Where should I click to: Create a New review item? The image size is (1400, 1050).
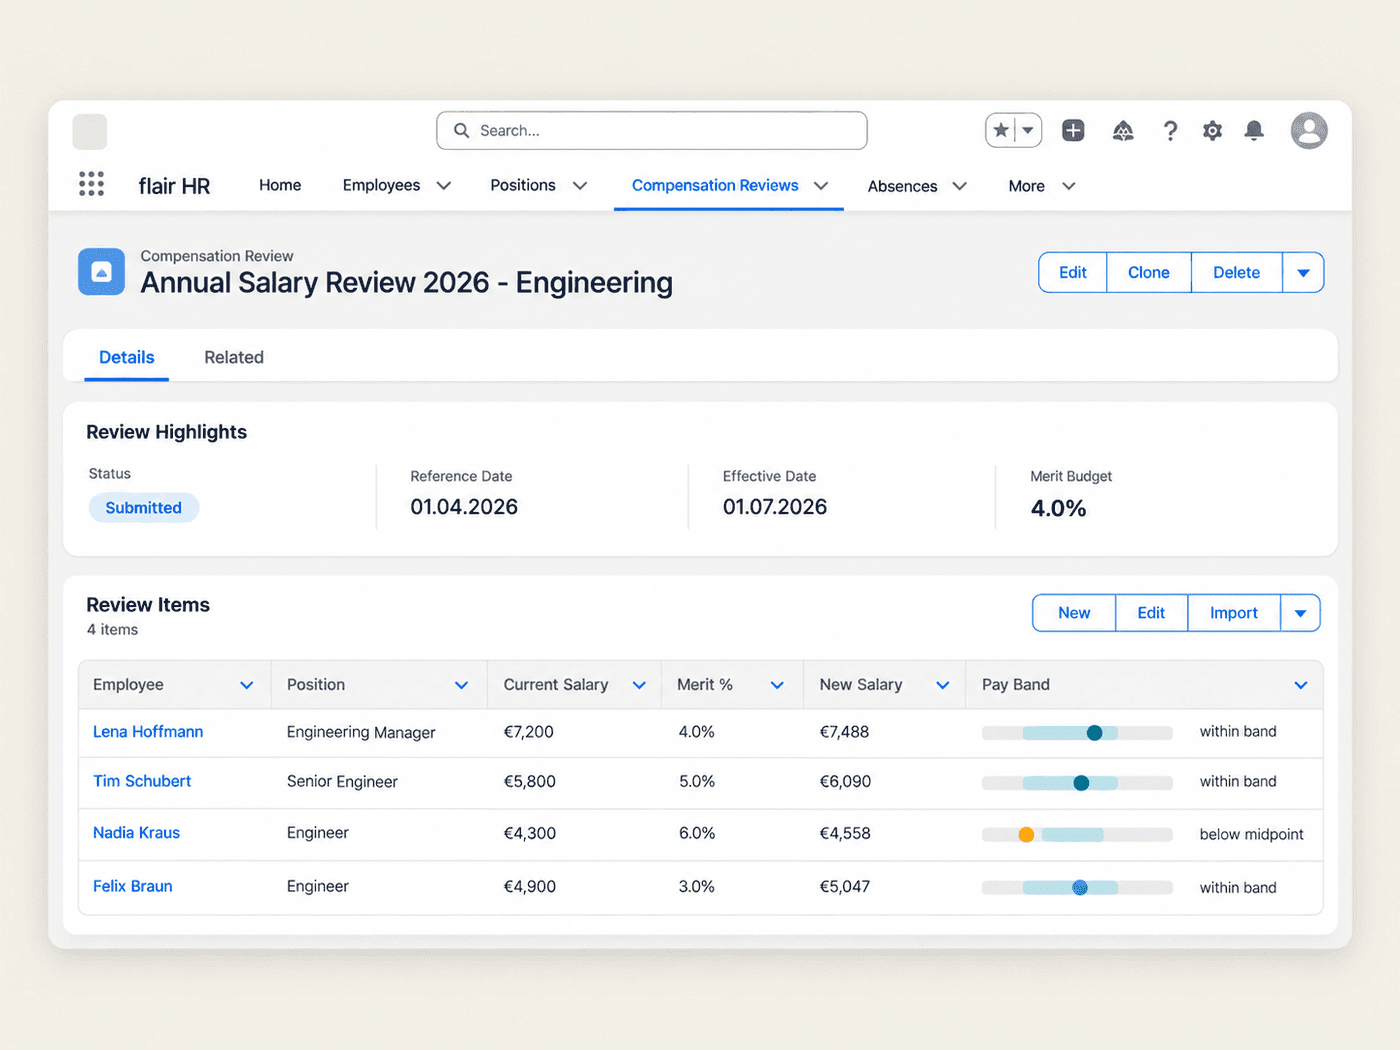tap(1074, 613)
